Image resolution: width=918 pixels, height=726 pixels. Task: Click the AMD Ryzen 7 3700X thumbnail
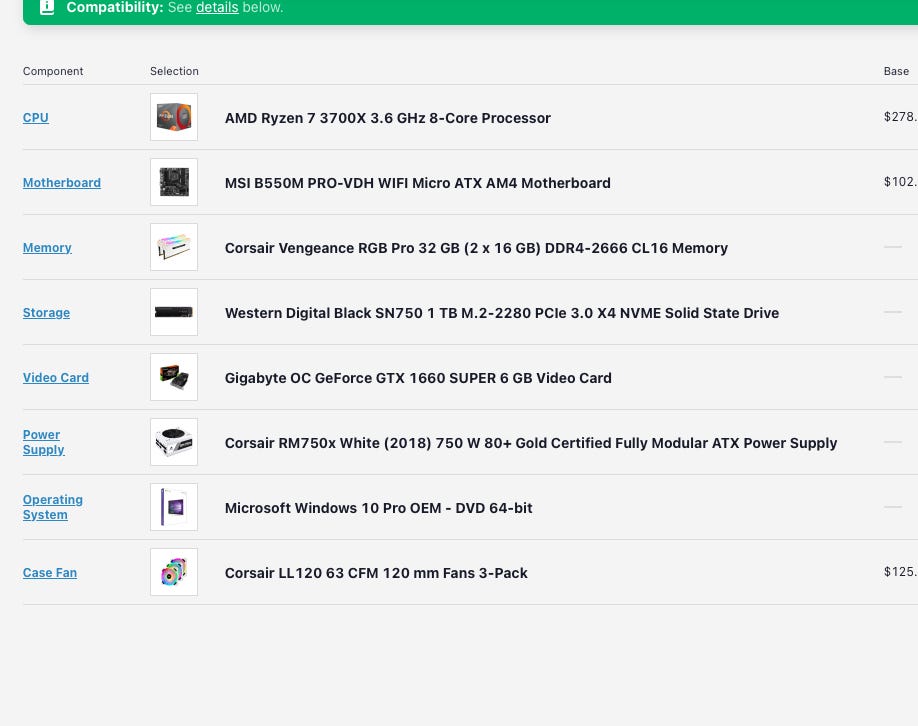tap(174, 117)
